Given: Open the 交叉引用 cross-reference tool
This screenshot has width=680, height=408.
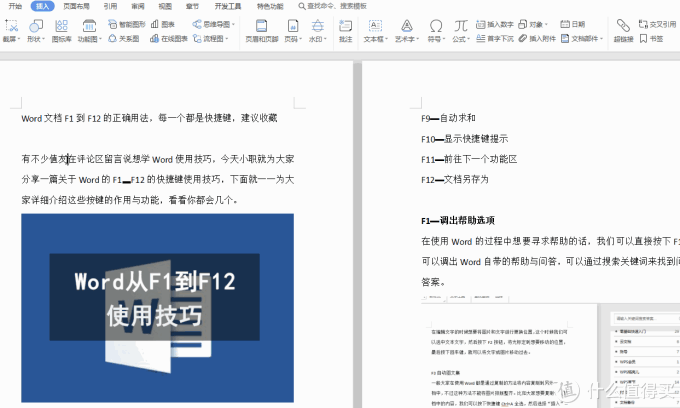Looking at the screenshot, I should (x=657, y=24).
